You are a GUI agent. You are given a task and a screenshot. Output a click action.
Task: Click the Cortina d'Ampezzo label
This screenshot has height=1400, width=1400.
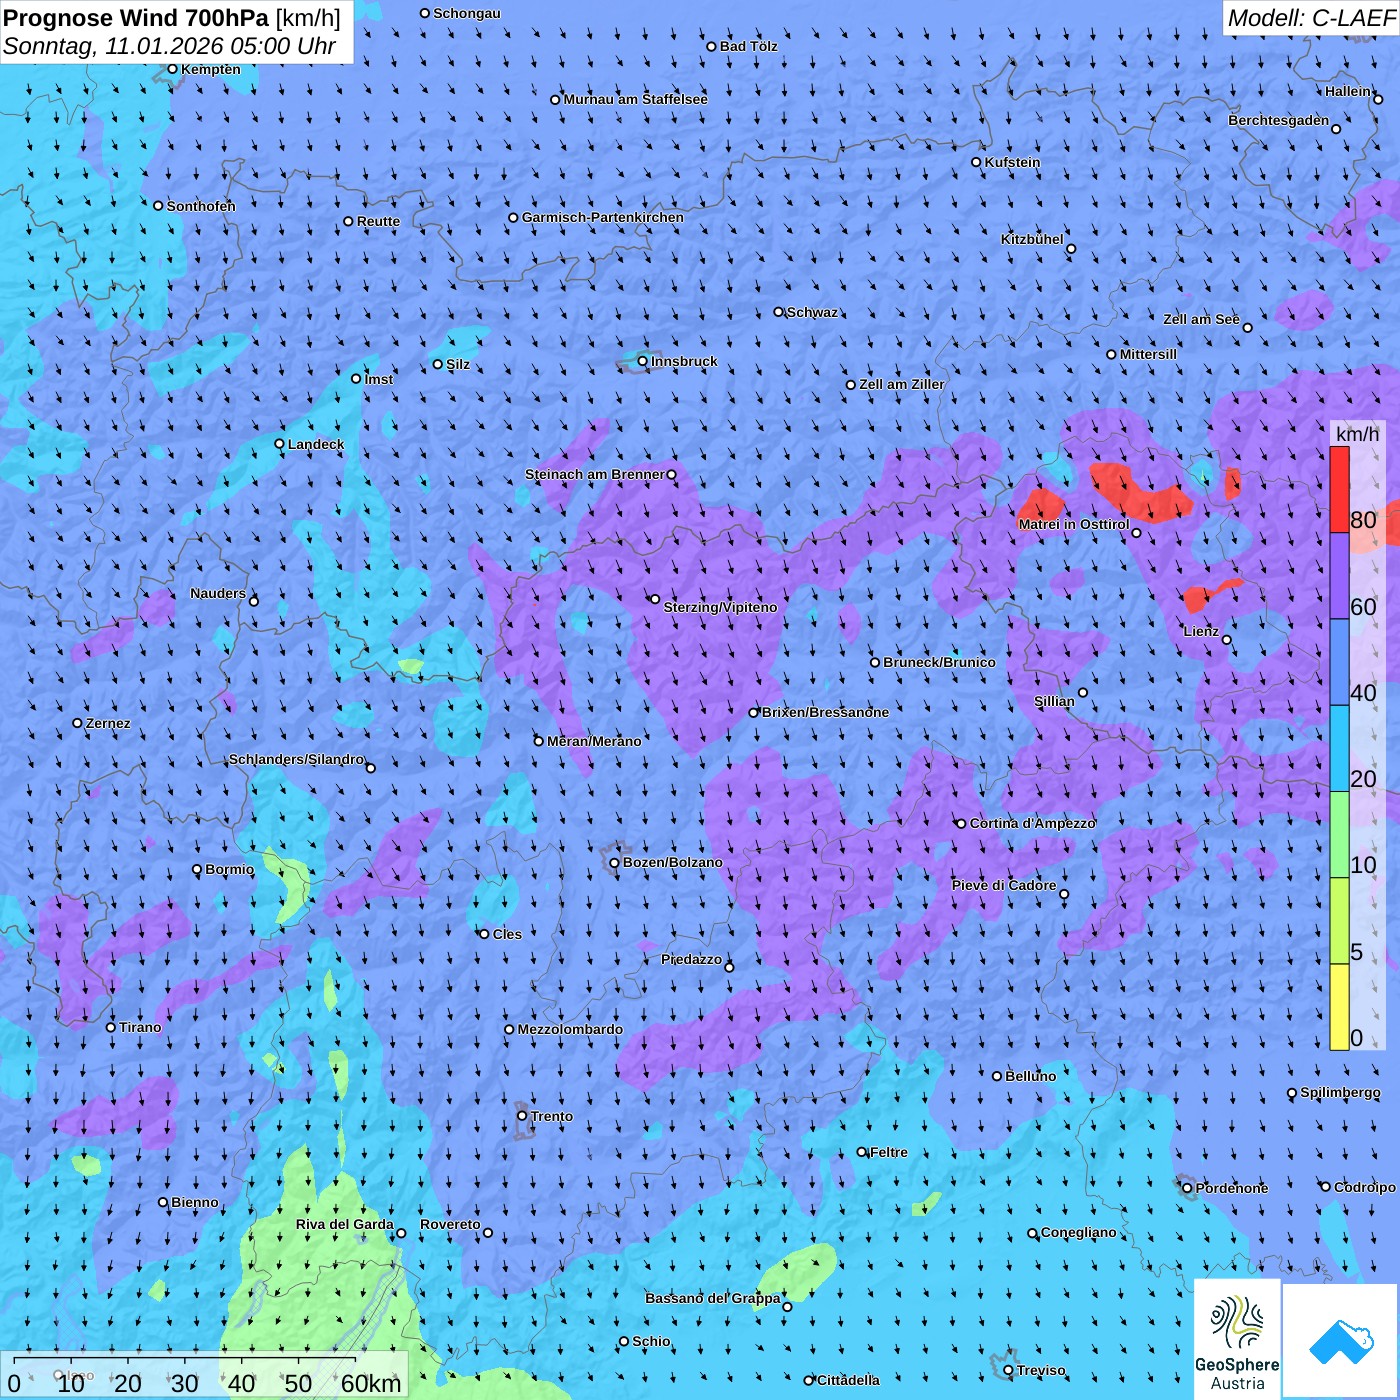coord(1032,823)
